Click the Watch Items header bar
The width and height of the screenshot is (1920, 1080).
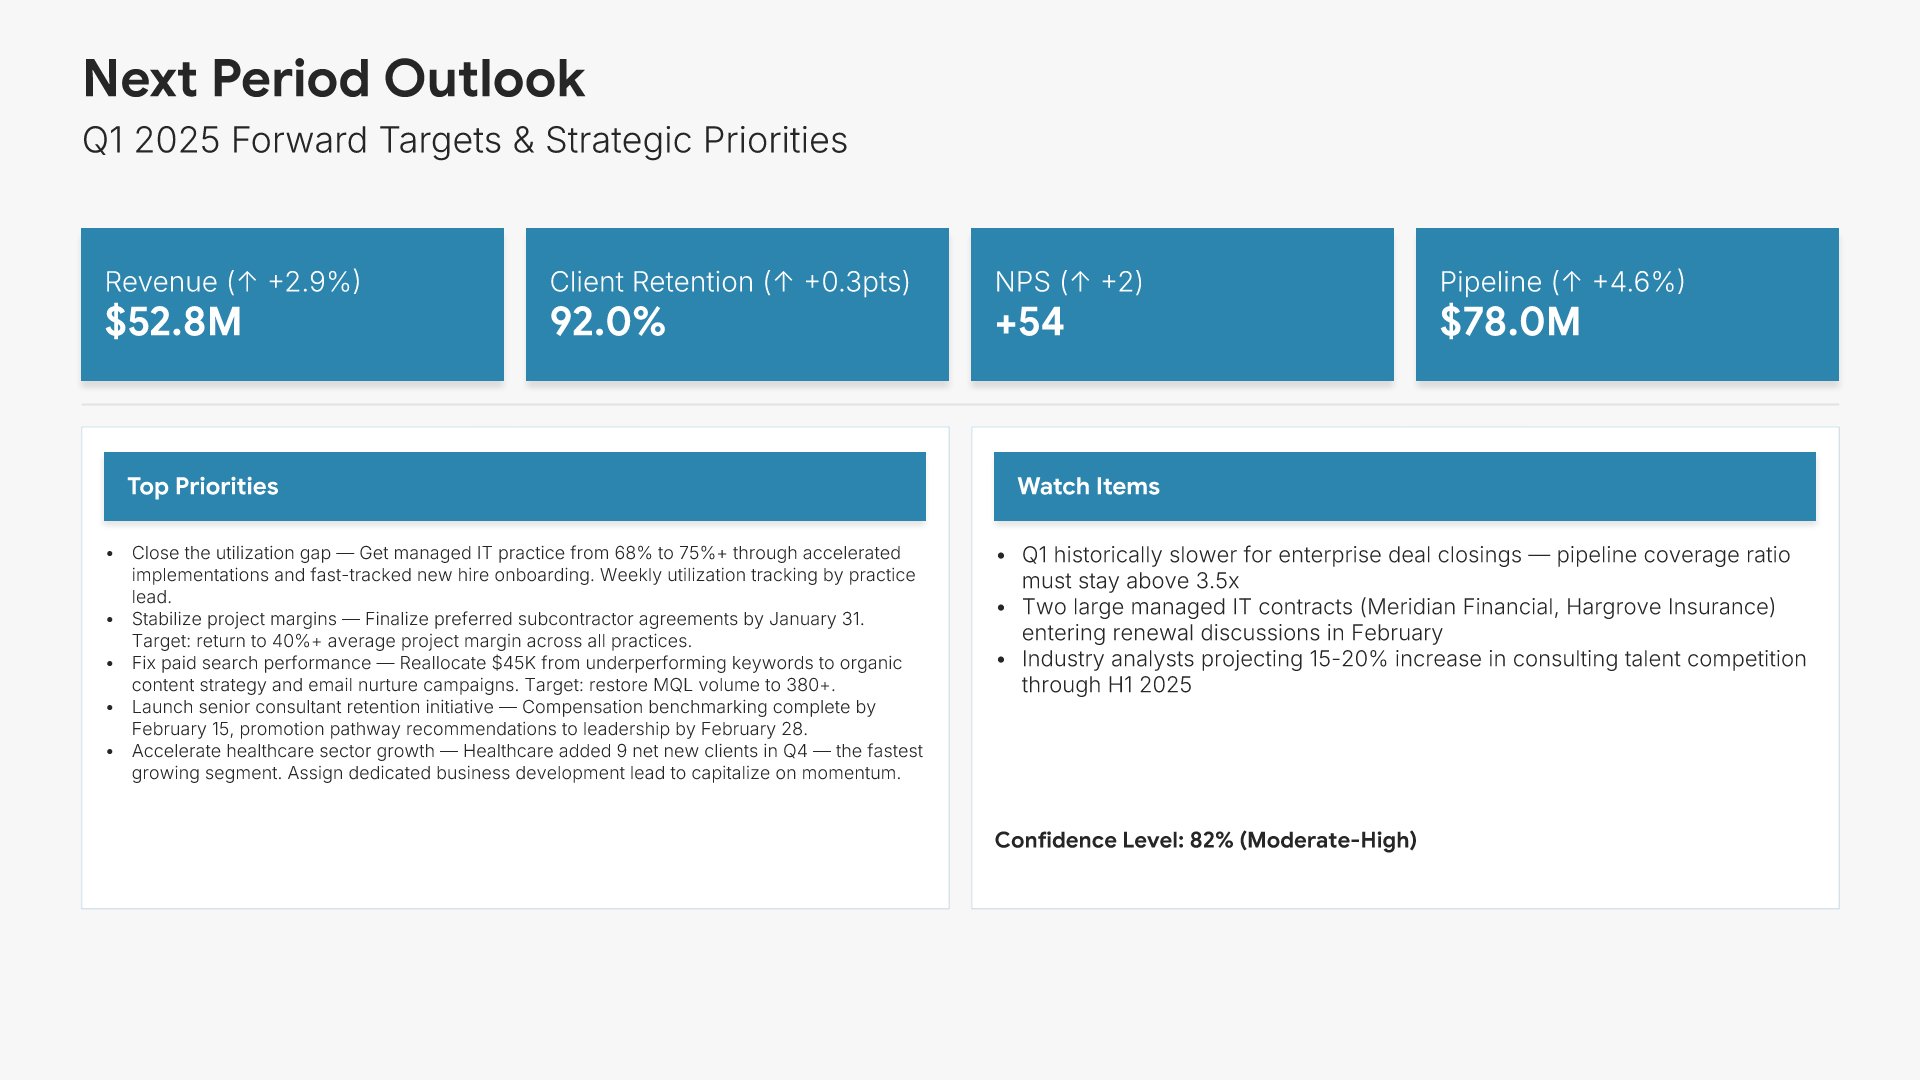[1404, 486]
